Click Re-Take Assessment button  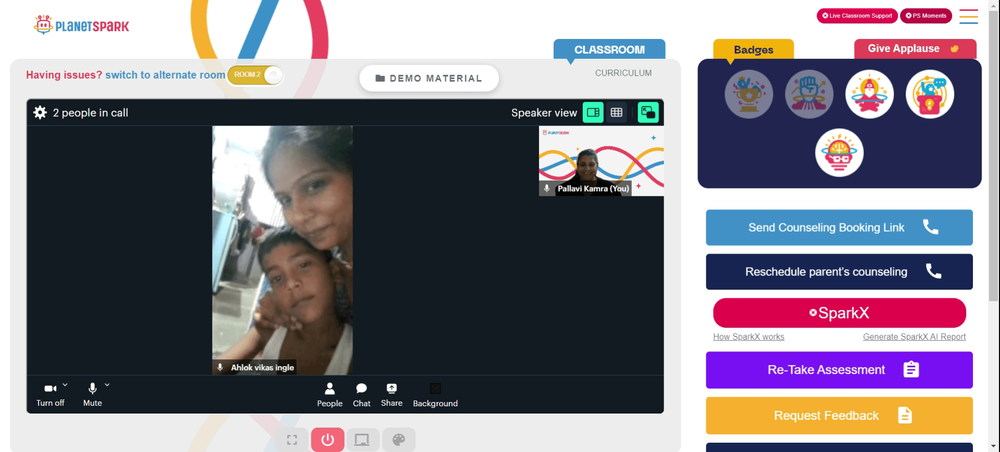(839, 370)
